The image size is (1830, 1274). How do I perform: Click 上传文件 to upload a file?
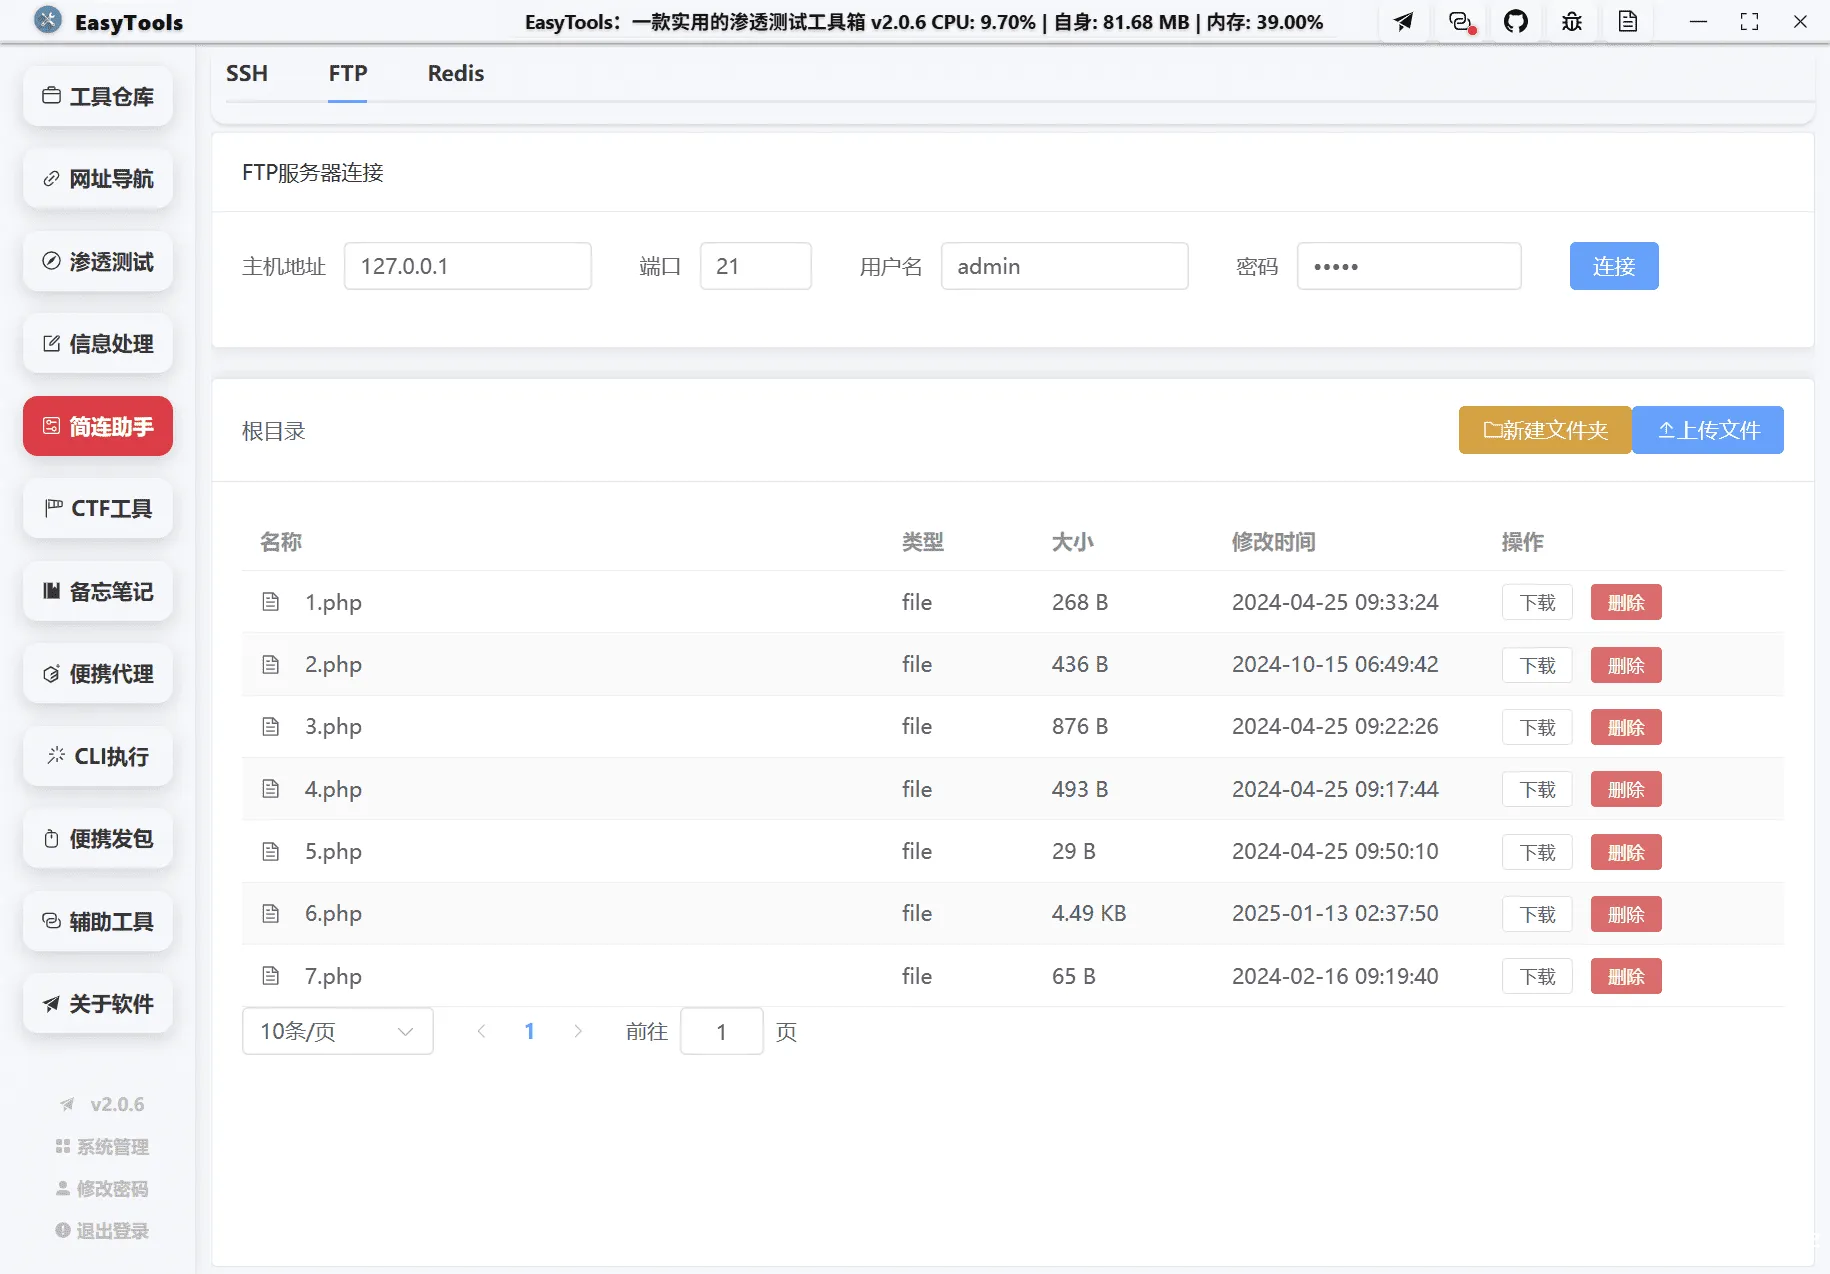[x=1707, y=429]
